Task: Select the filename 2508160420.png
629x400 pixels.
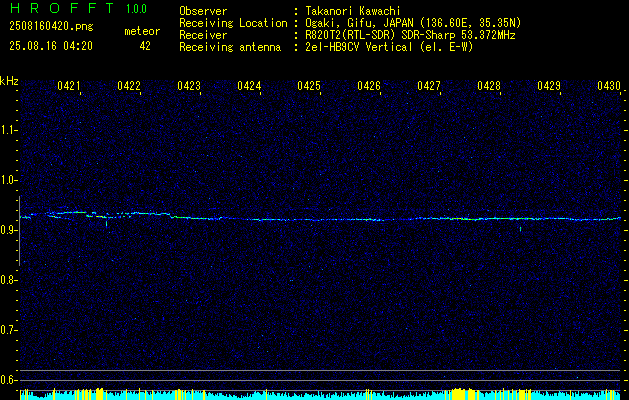Action: pyautogui.click(x=51, y=26)
